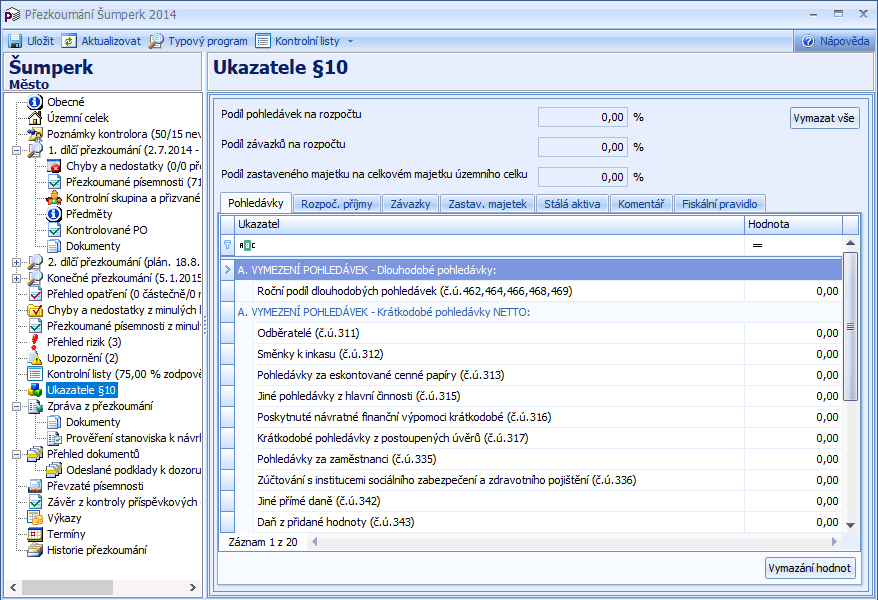Collapse the 1. dílčí přezkoumání node
This screenshot has height=600, width=878.
(16, 150)
